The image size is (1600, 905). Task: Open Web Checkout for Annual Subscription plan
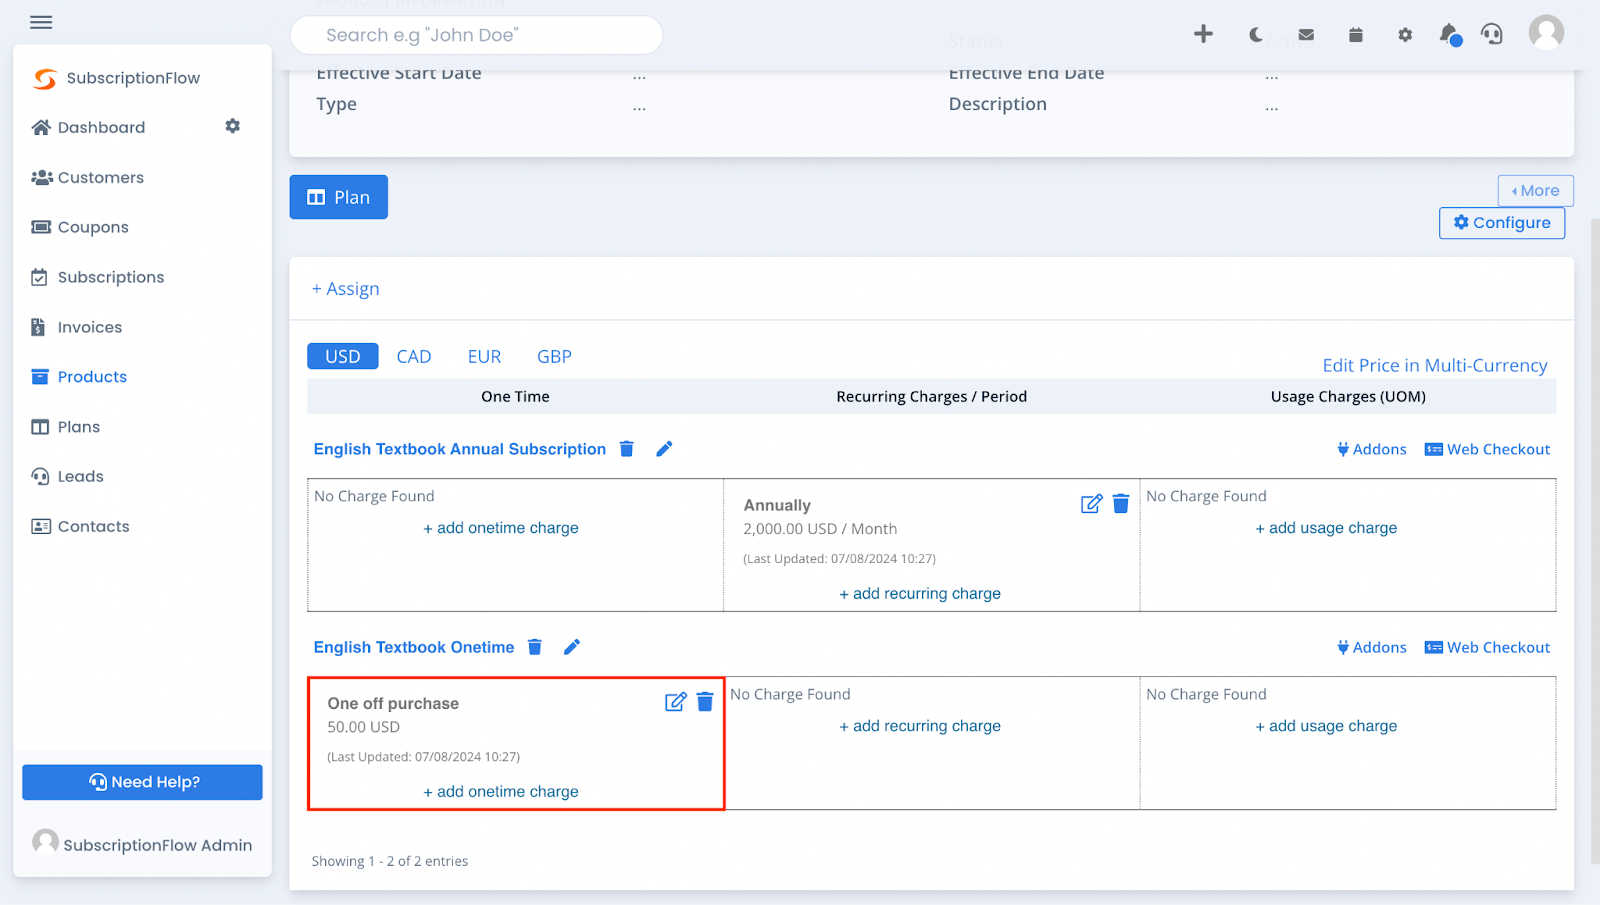[x=1487, y=449]
